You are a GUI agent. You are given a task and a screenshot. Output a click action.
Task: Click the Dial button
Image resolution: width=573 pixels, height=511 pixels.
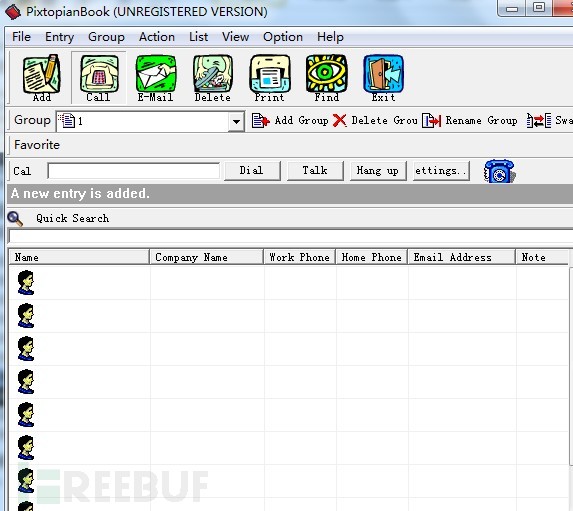click(252, 171)
